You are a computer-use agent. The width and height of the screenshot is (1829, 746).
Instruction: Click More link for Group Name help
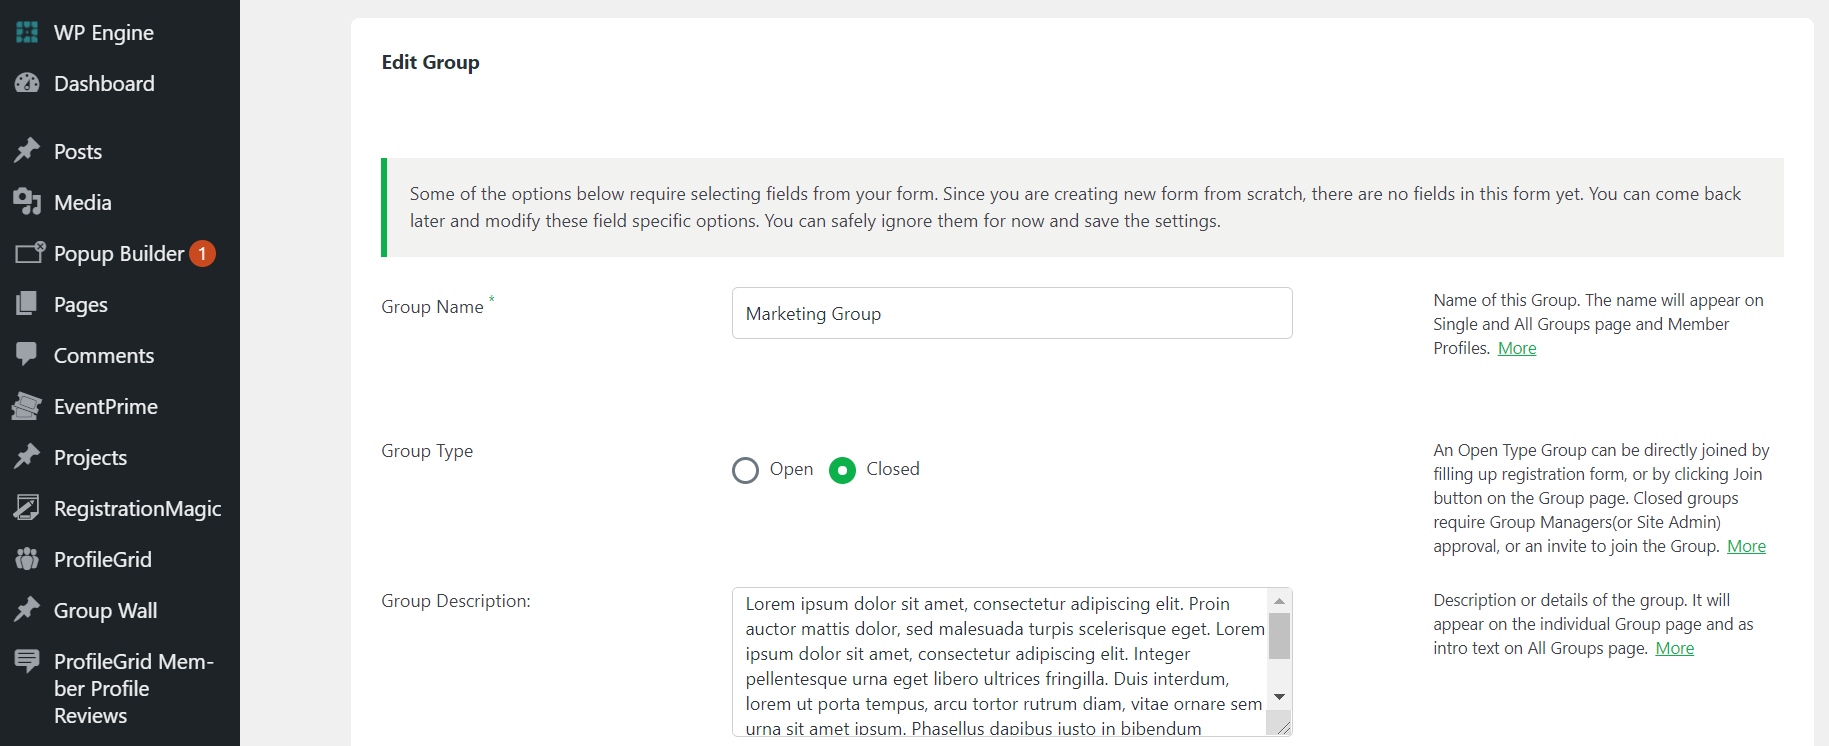tap(1516, 348)
